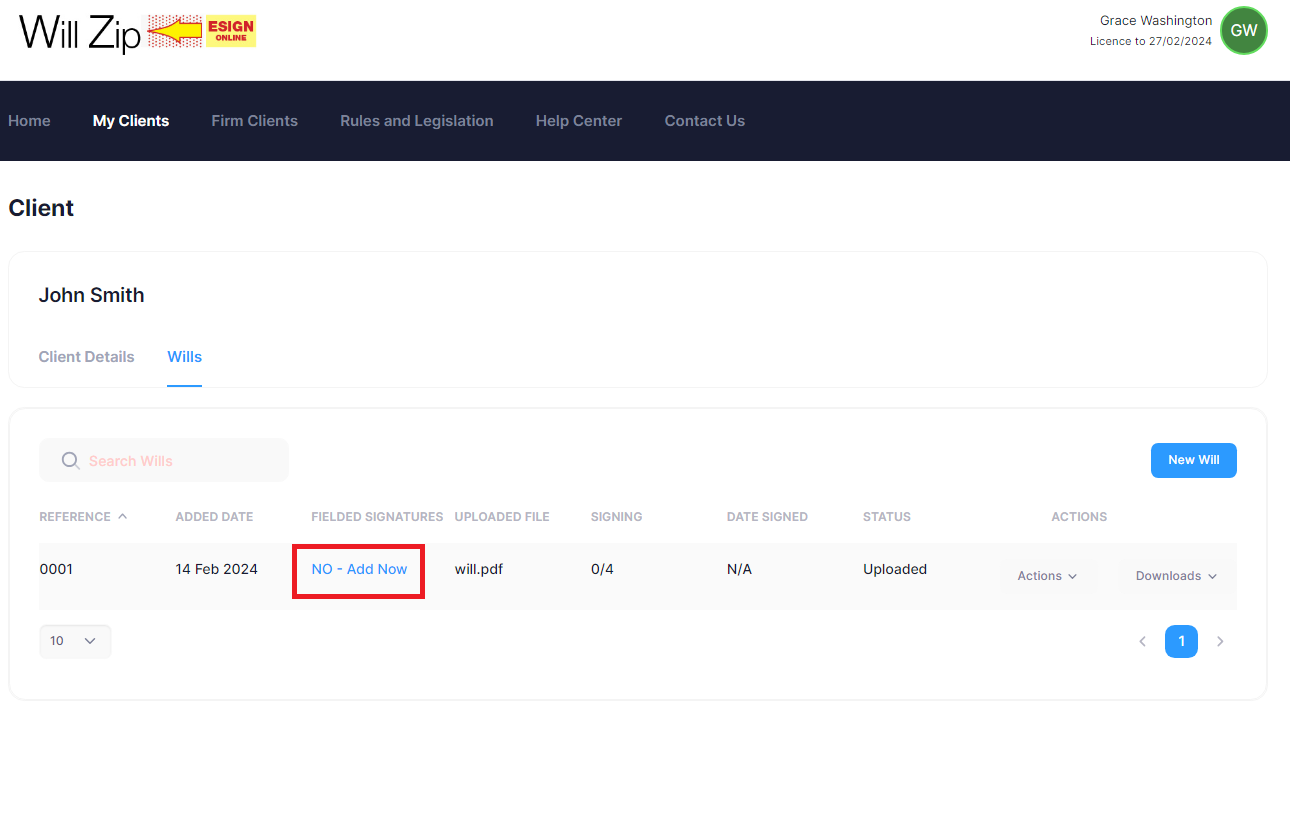Click the will.pdf file name

(x=479, y=569)
